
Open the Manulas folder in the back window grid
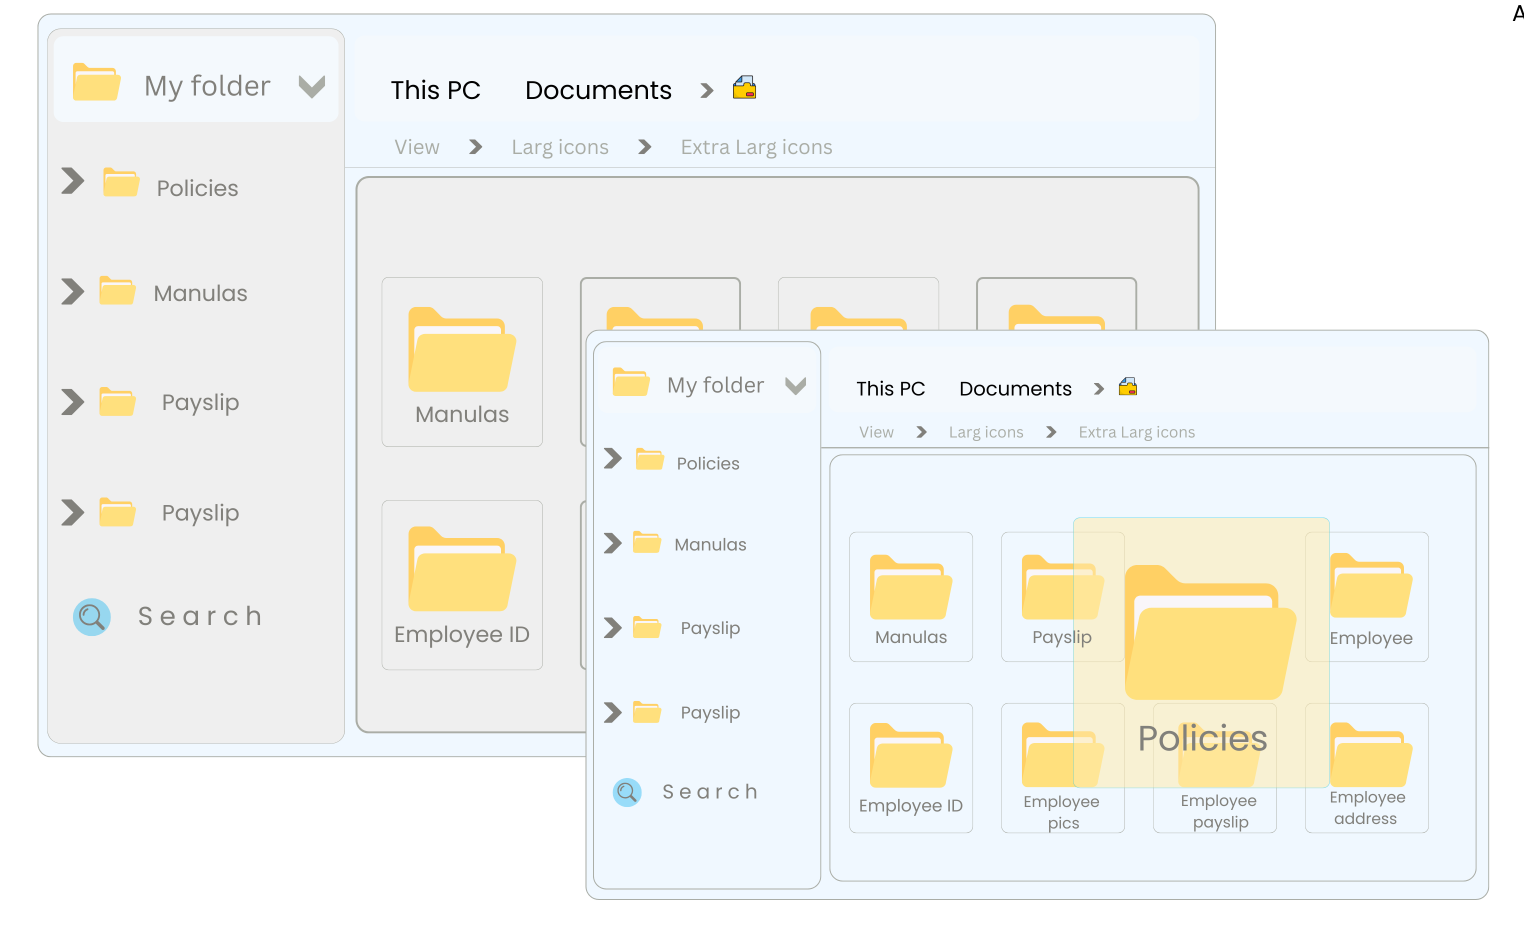462,362
